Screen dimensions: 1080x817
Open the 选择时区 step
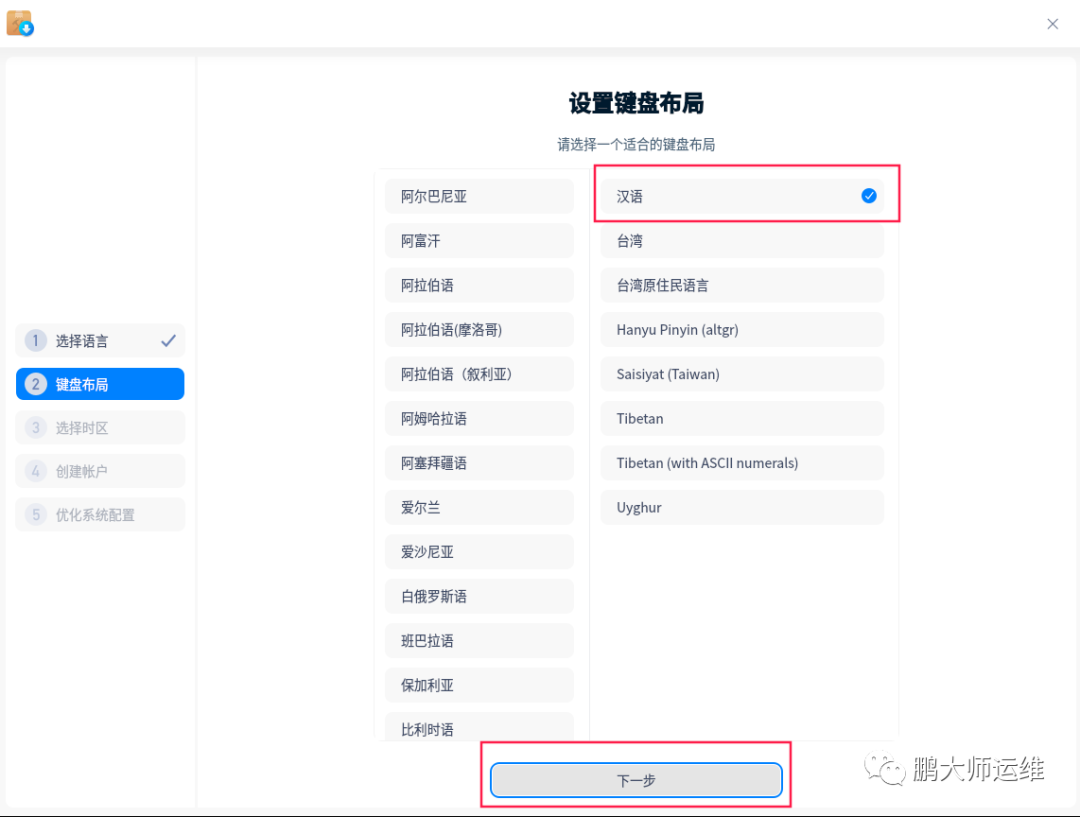tap(100, 427)
